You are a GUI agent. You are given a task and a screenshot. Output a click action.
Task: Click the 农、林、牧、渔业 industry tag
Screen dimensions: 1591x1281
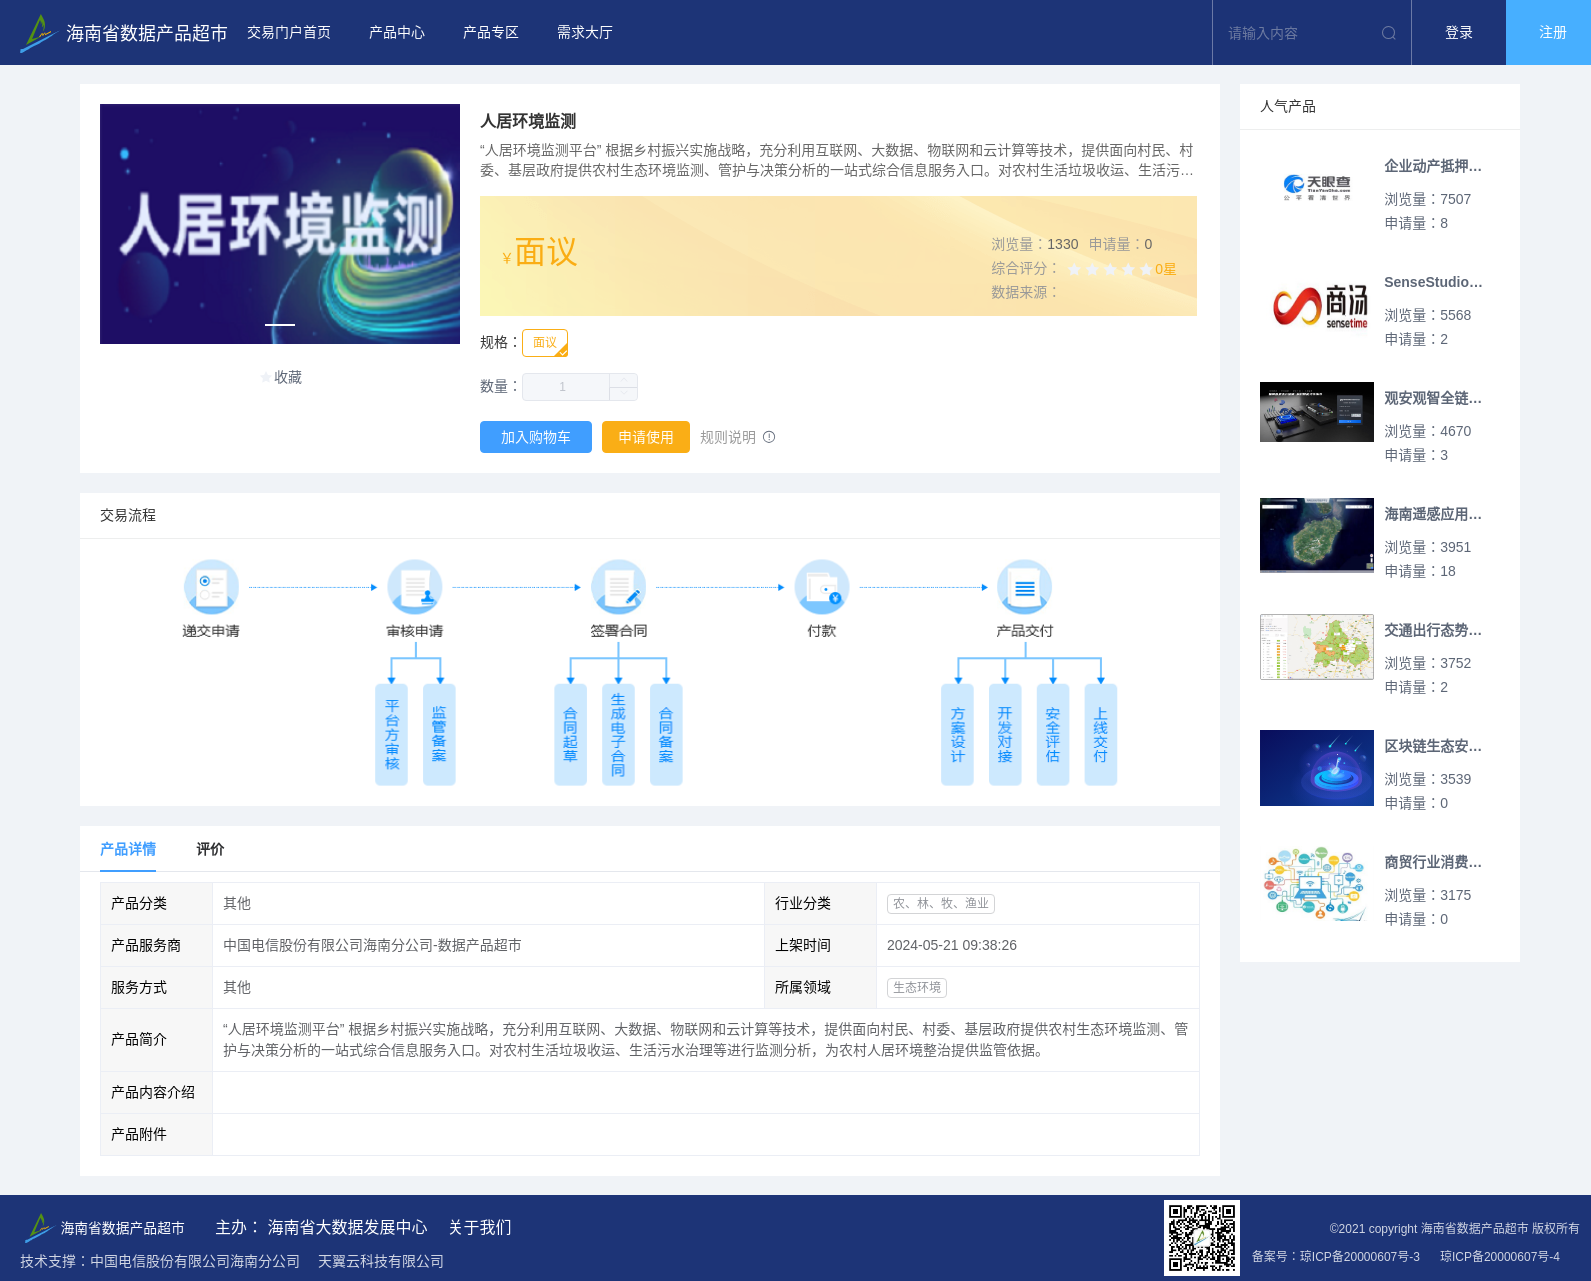pos(941,903)
